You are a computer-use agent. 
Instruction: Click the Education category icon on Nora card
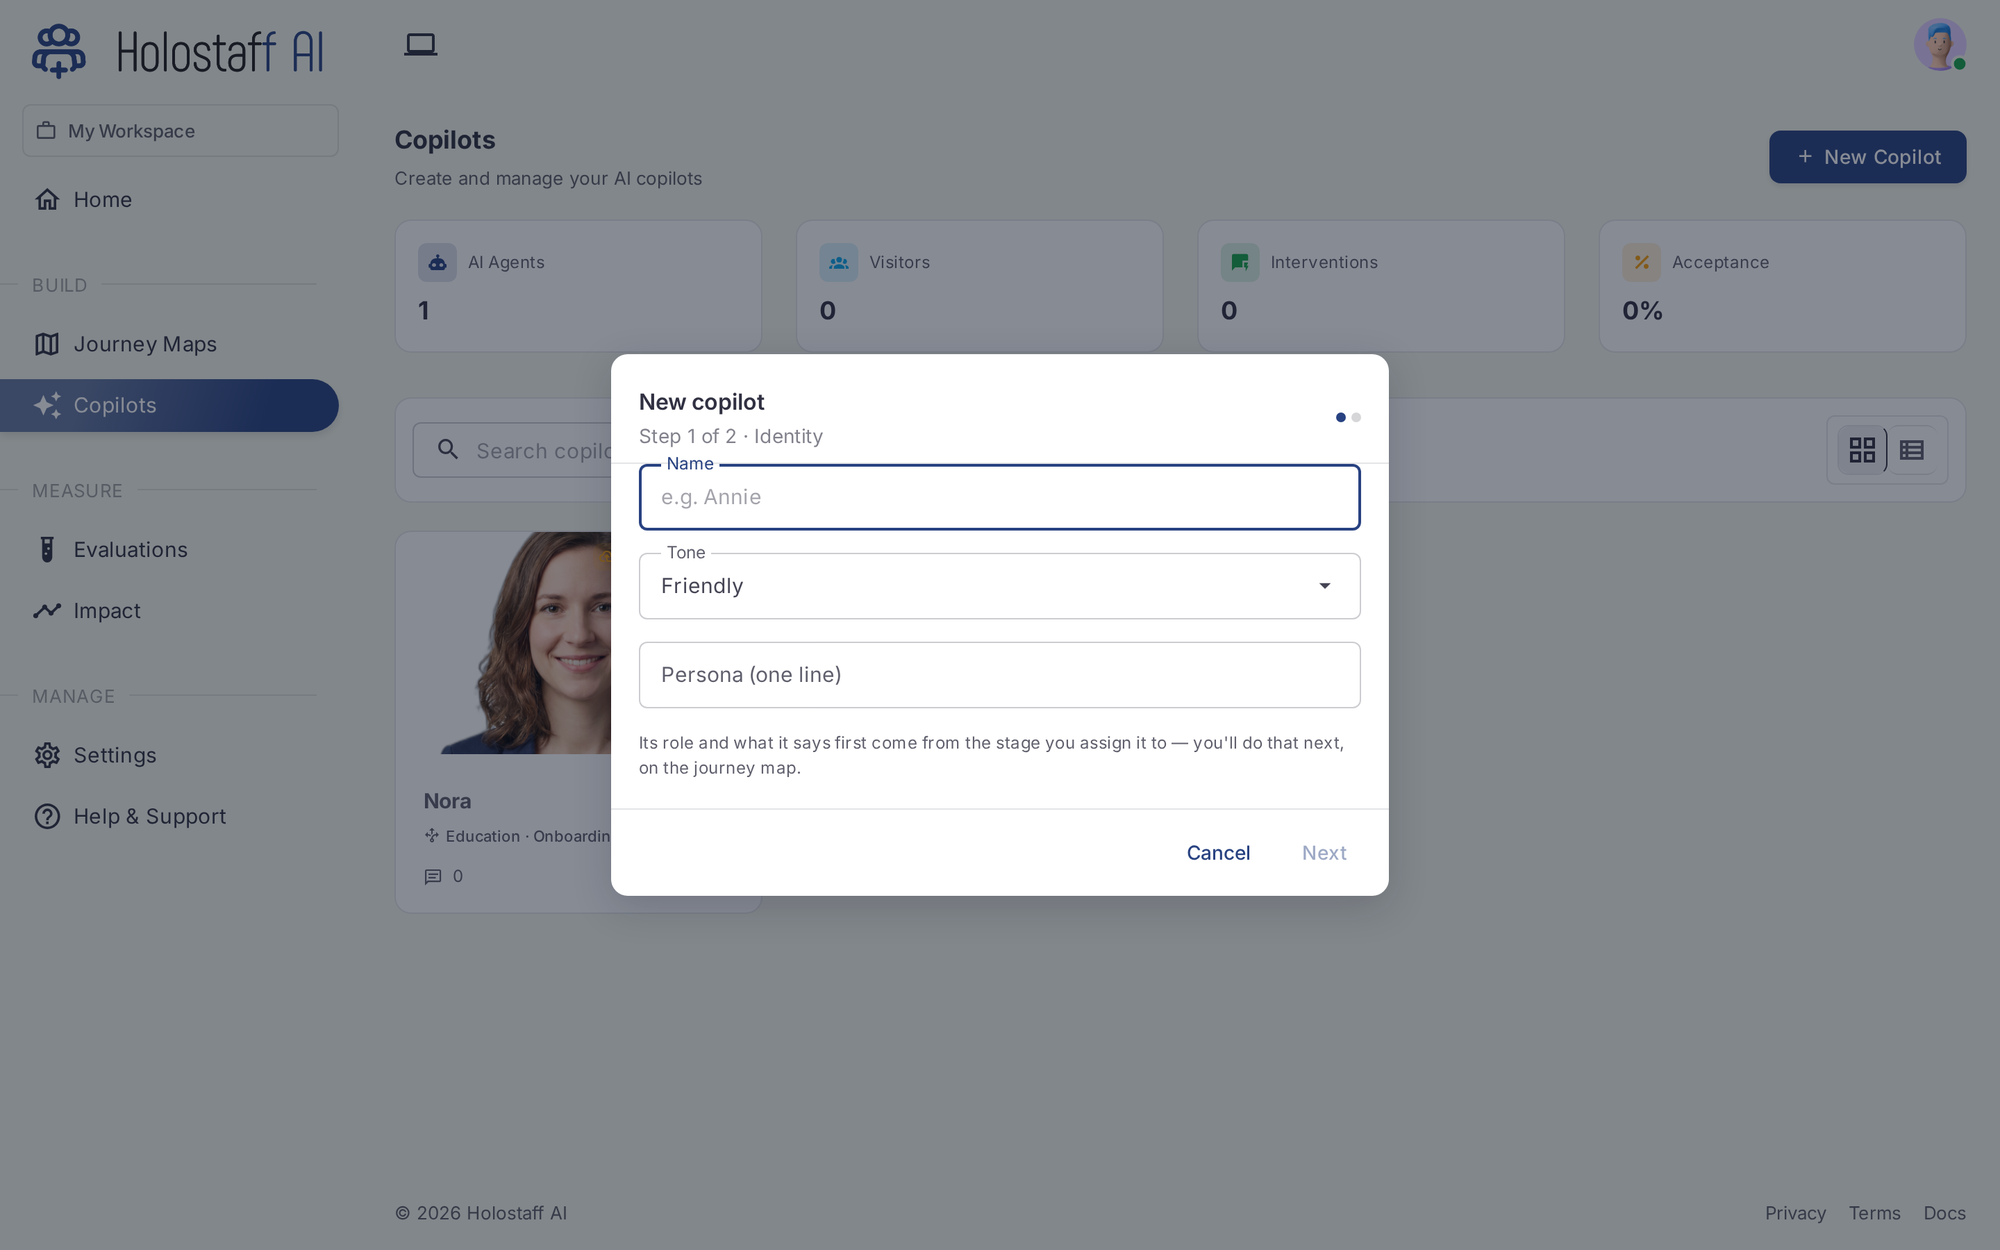click(x=432, y=835)
